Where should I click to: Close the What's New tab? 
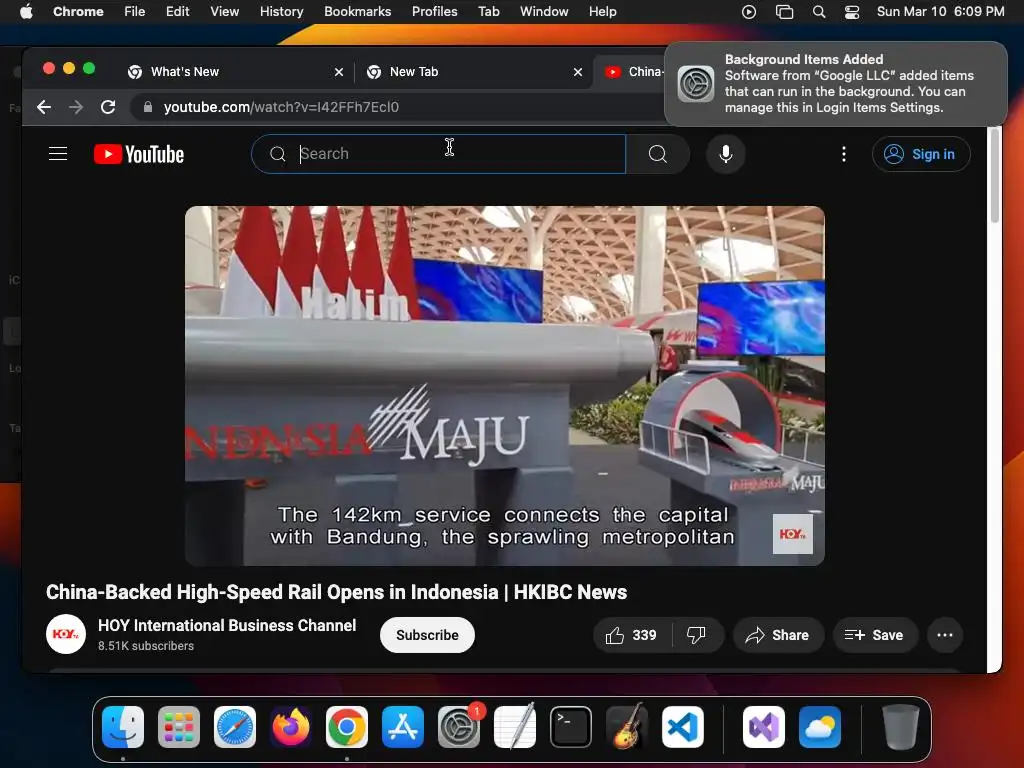pyautogui.click(x=339, y=72)
